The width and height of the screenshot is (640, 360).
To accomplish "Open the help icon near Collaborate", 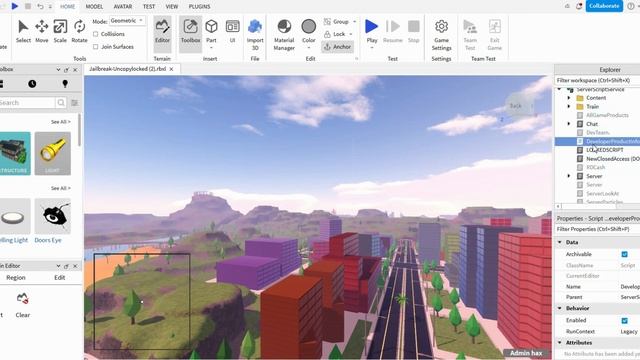I will (x=631, y=6).
